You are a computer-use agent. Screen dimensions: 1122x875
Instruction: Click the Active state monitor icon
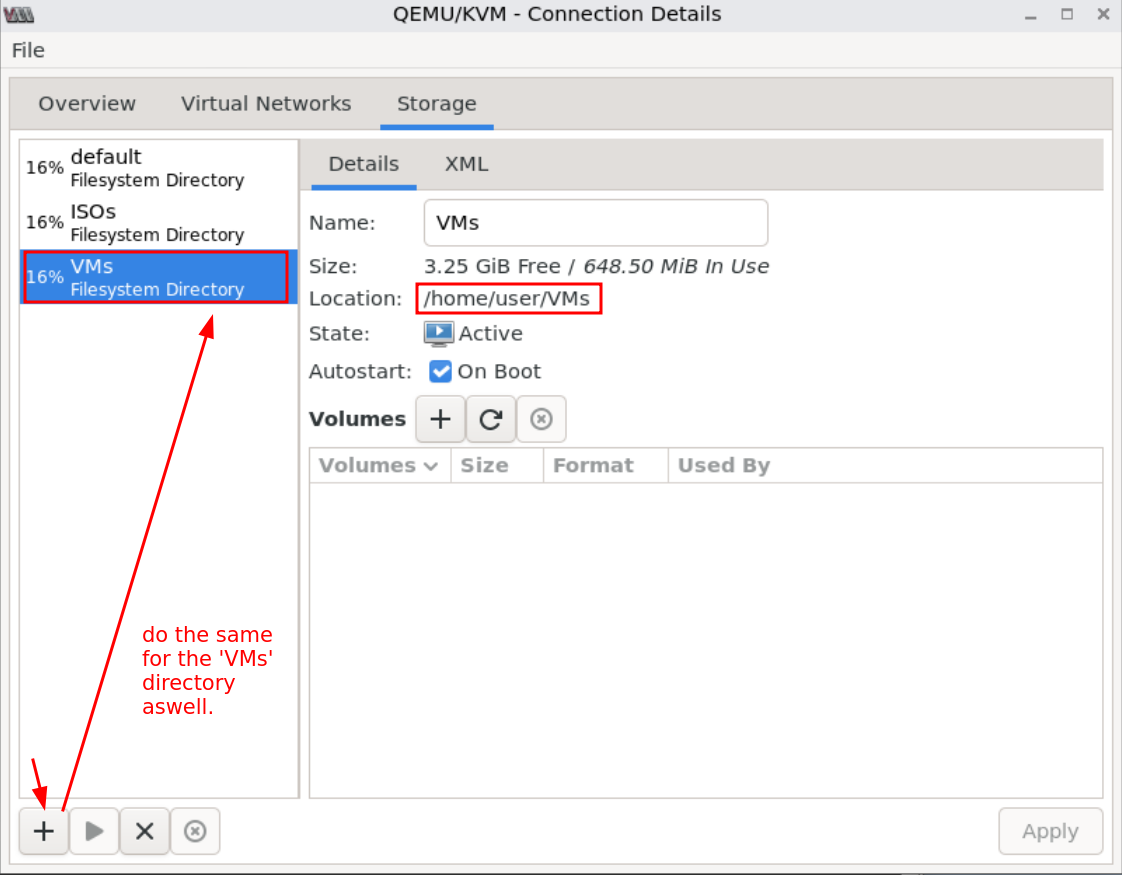438,333
